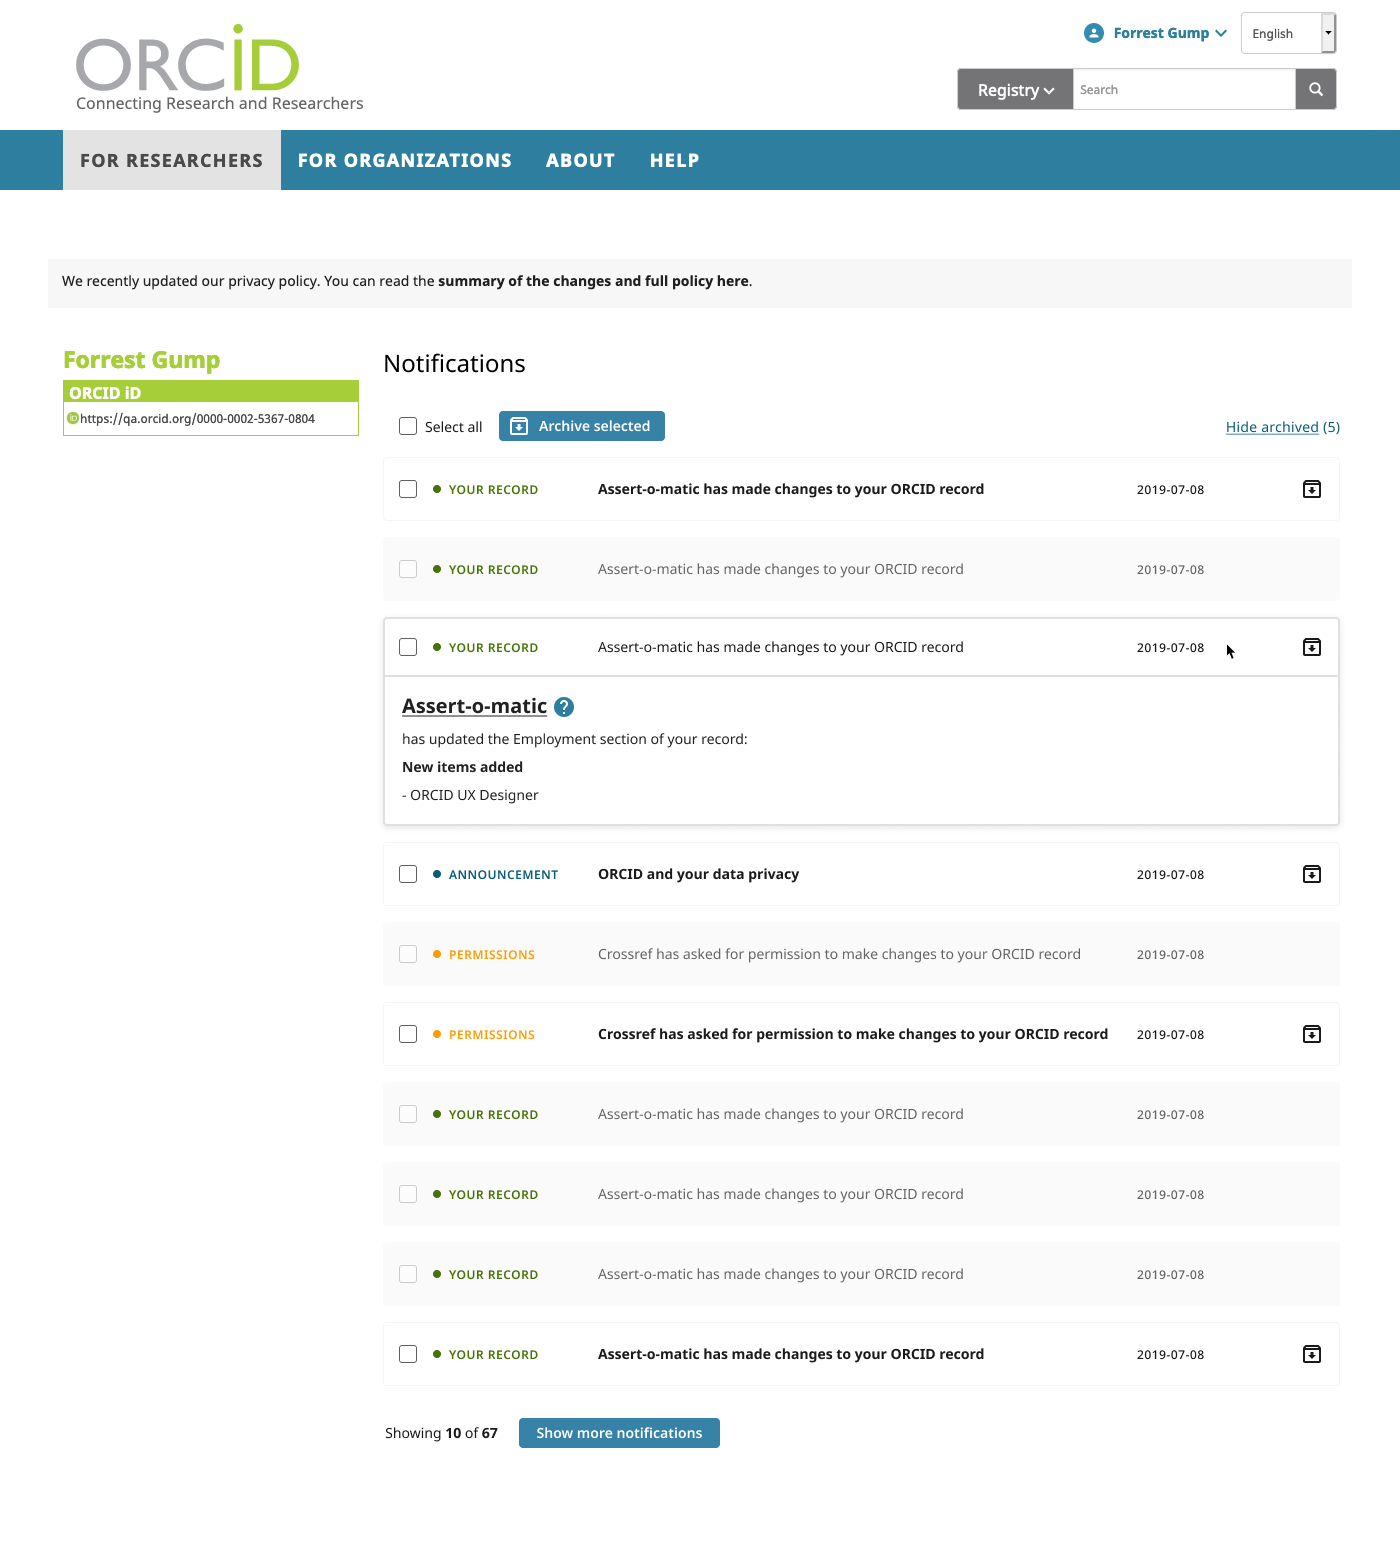This screenshot has height=1566, width=1400.
Task: Archive the bold Crossref permissions notification
Action: tap(1312, 1034)
